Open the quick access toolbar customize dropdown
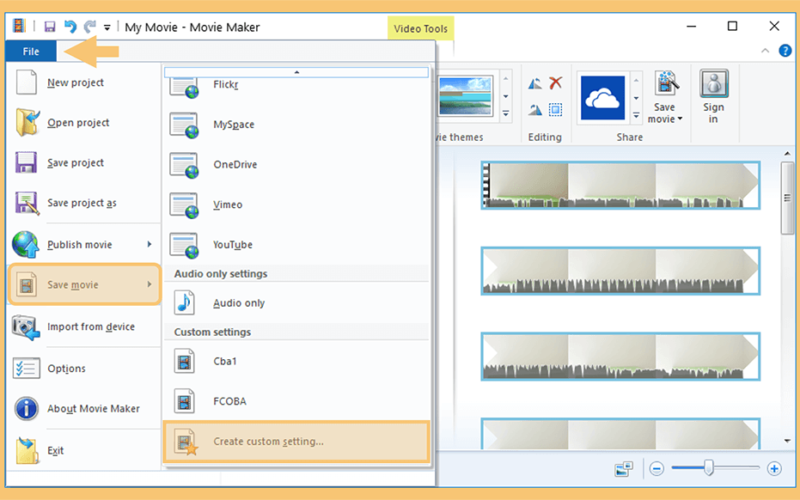The width and height of the screenshot is (800, 500). pos(107,28)
